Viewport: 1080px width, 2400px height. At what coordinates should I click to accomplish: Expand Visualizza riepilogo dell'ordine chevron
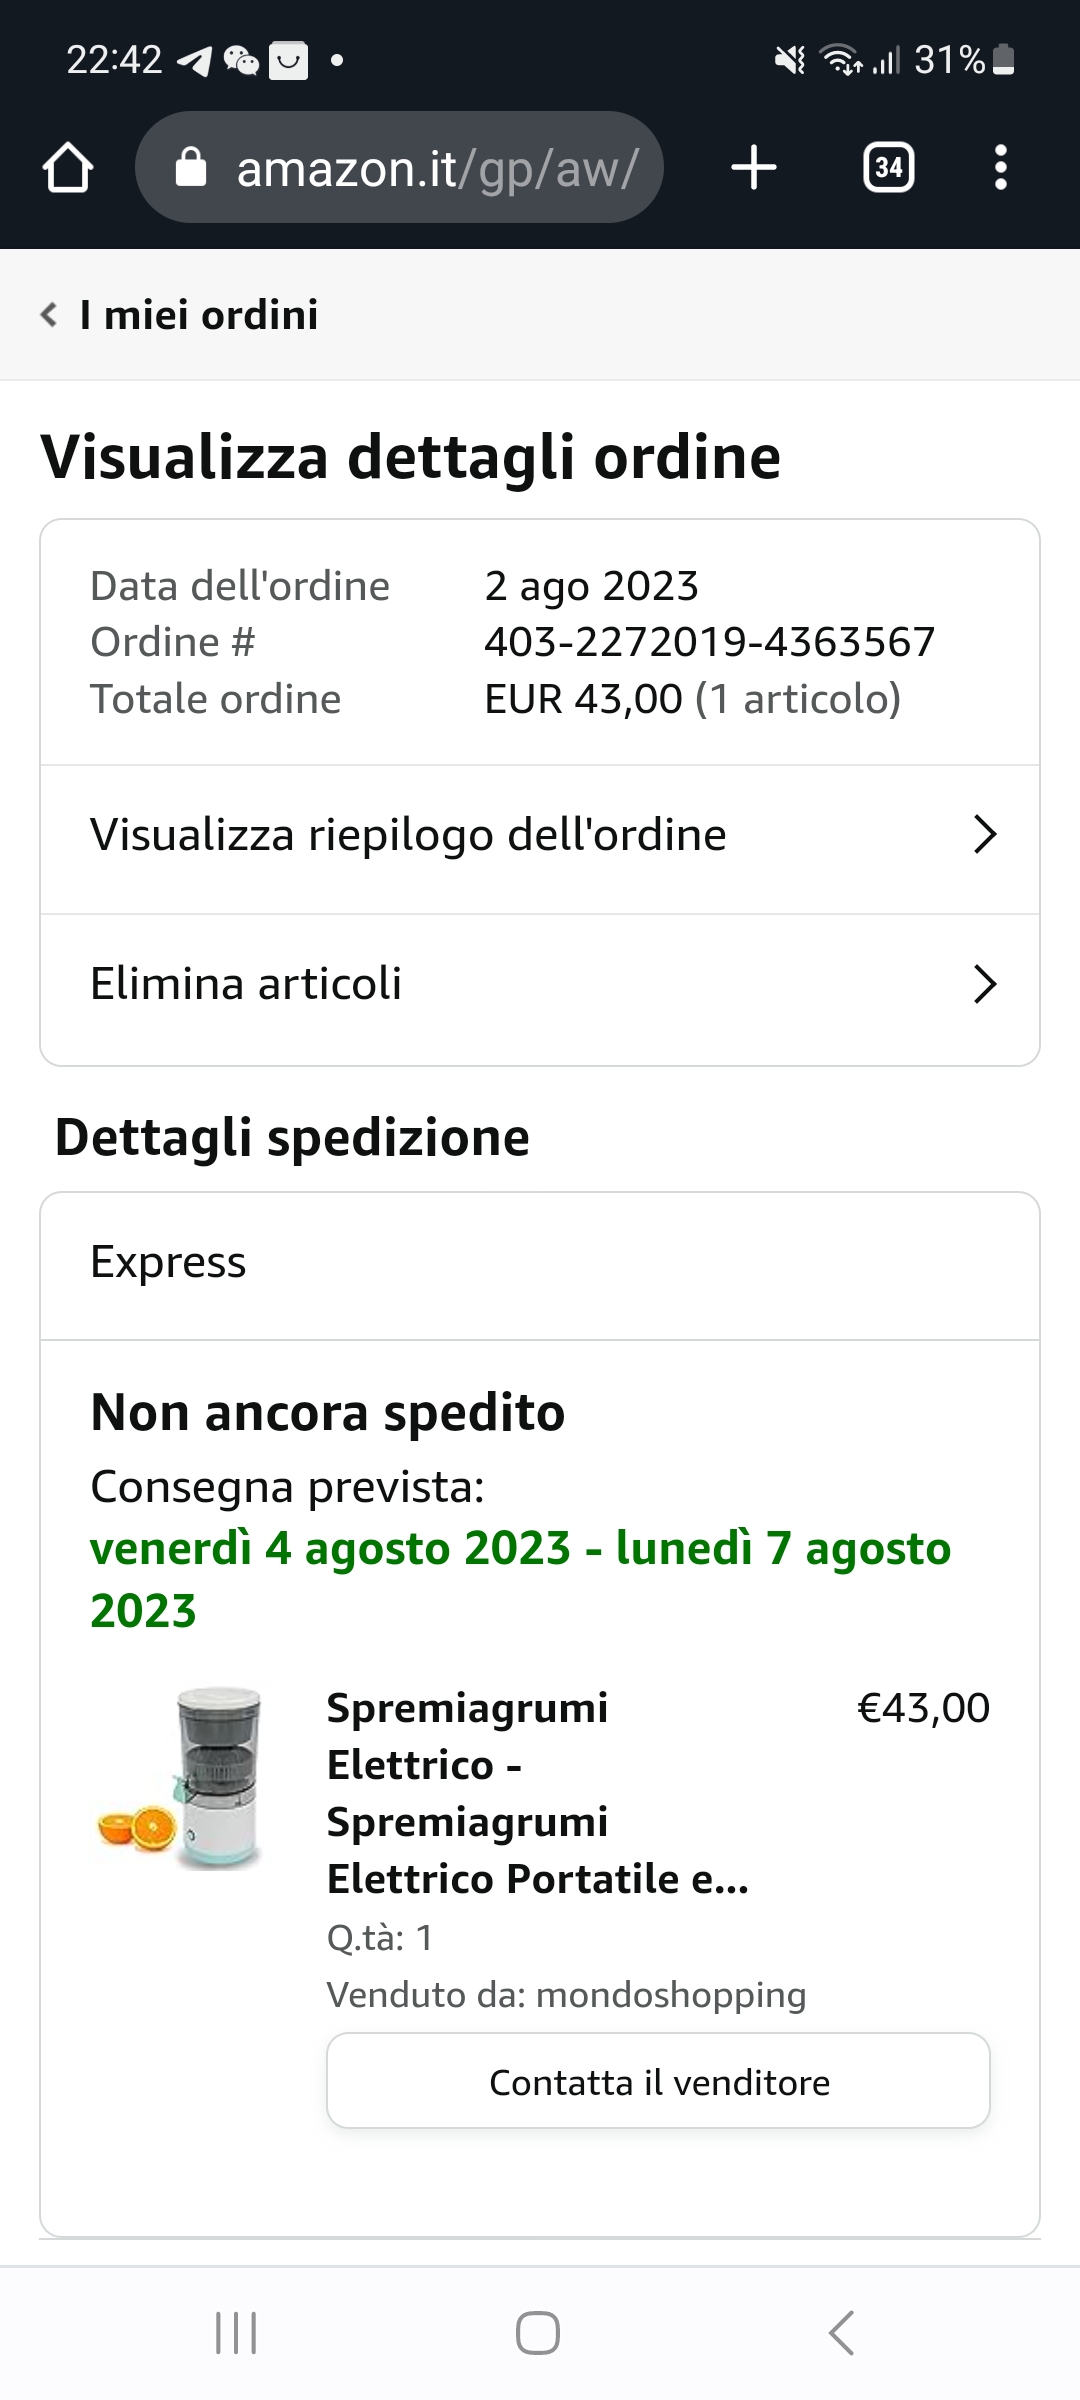[x=985, y=835]
